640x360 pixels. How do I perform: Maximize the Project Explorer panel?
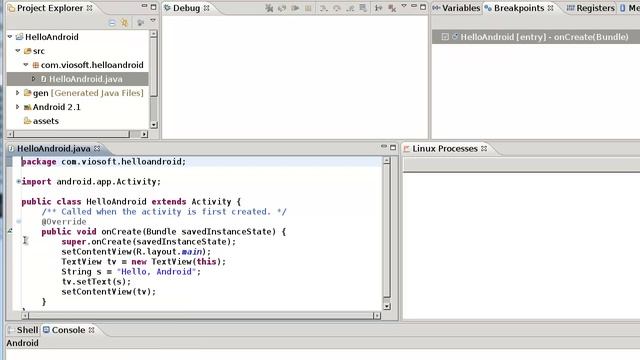coord(153,7)
